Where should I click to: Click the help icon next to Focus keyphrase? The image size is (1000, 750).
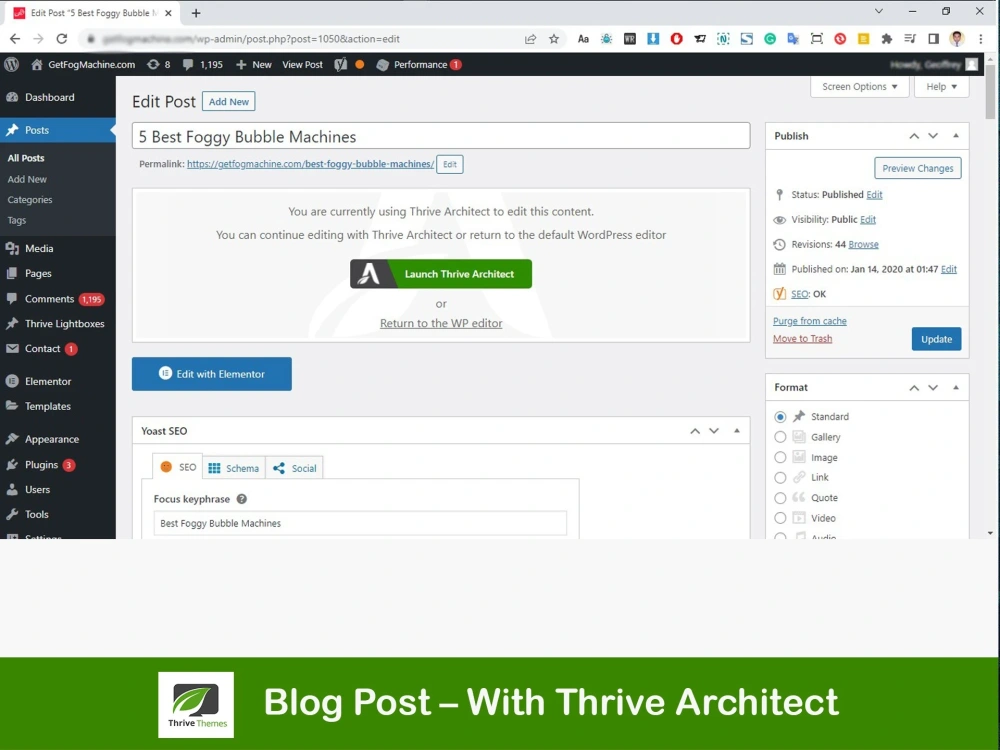coord(242,499)
